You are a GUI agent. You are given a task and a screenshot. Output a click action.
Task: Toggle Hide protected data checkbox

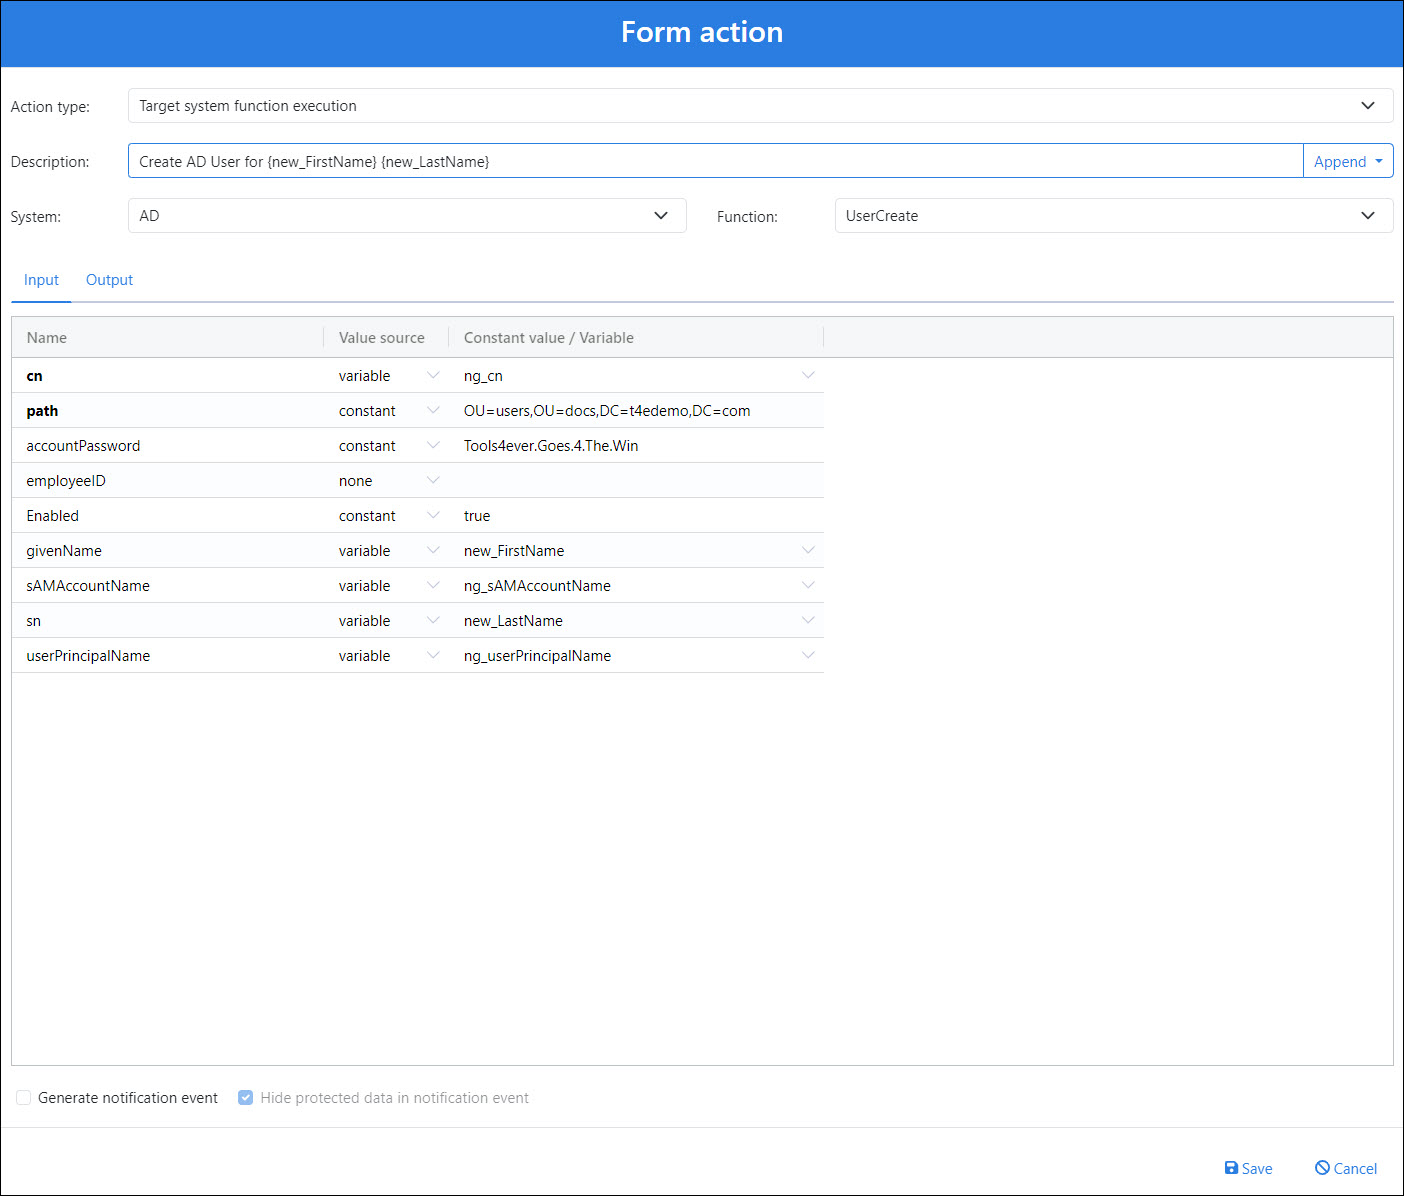pos(245,1098)
